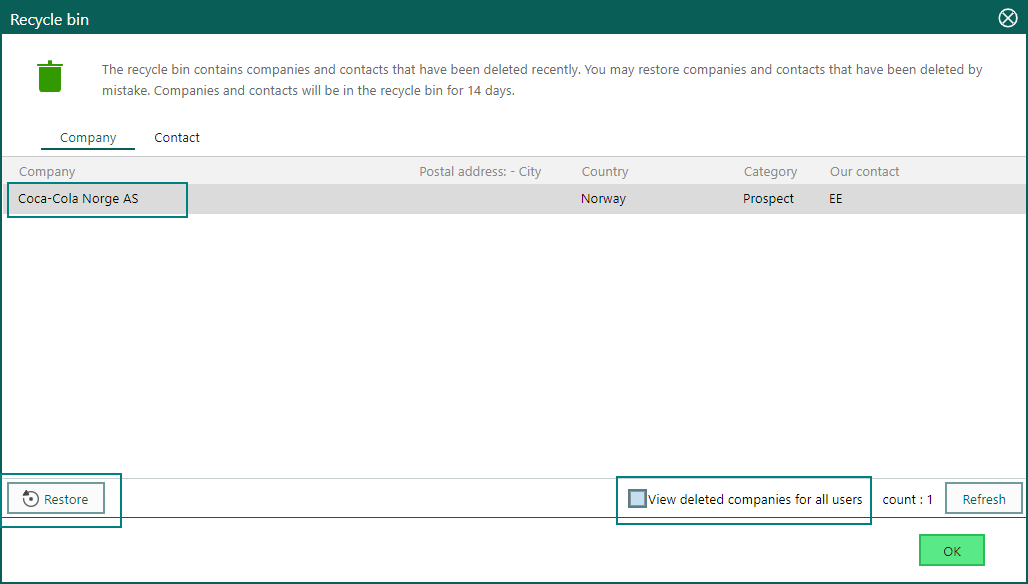Viewport: 1028px width, 584px height.
Task: Select the Company tab
Action: [x=88, y=138]
